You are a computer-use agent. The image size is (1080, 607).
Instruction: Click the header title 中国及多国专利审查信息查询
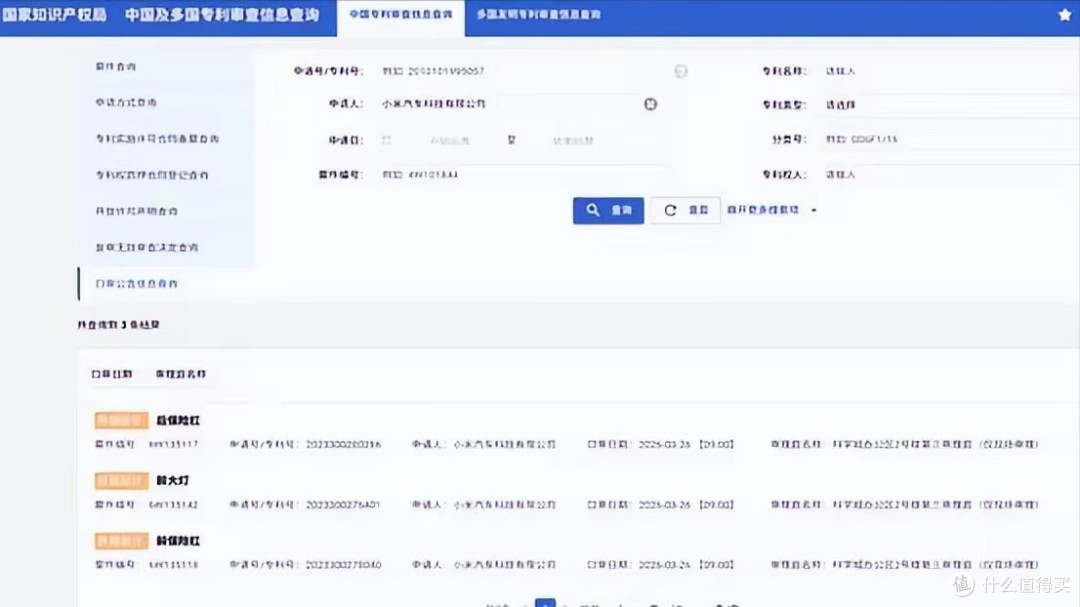(222, 14)
